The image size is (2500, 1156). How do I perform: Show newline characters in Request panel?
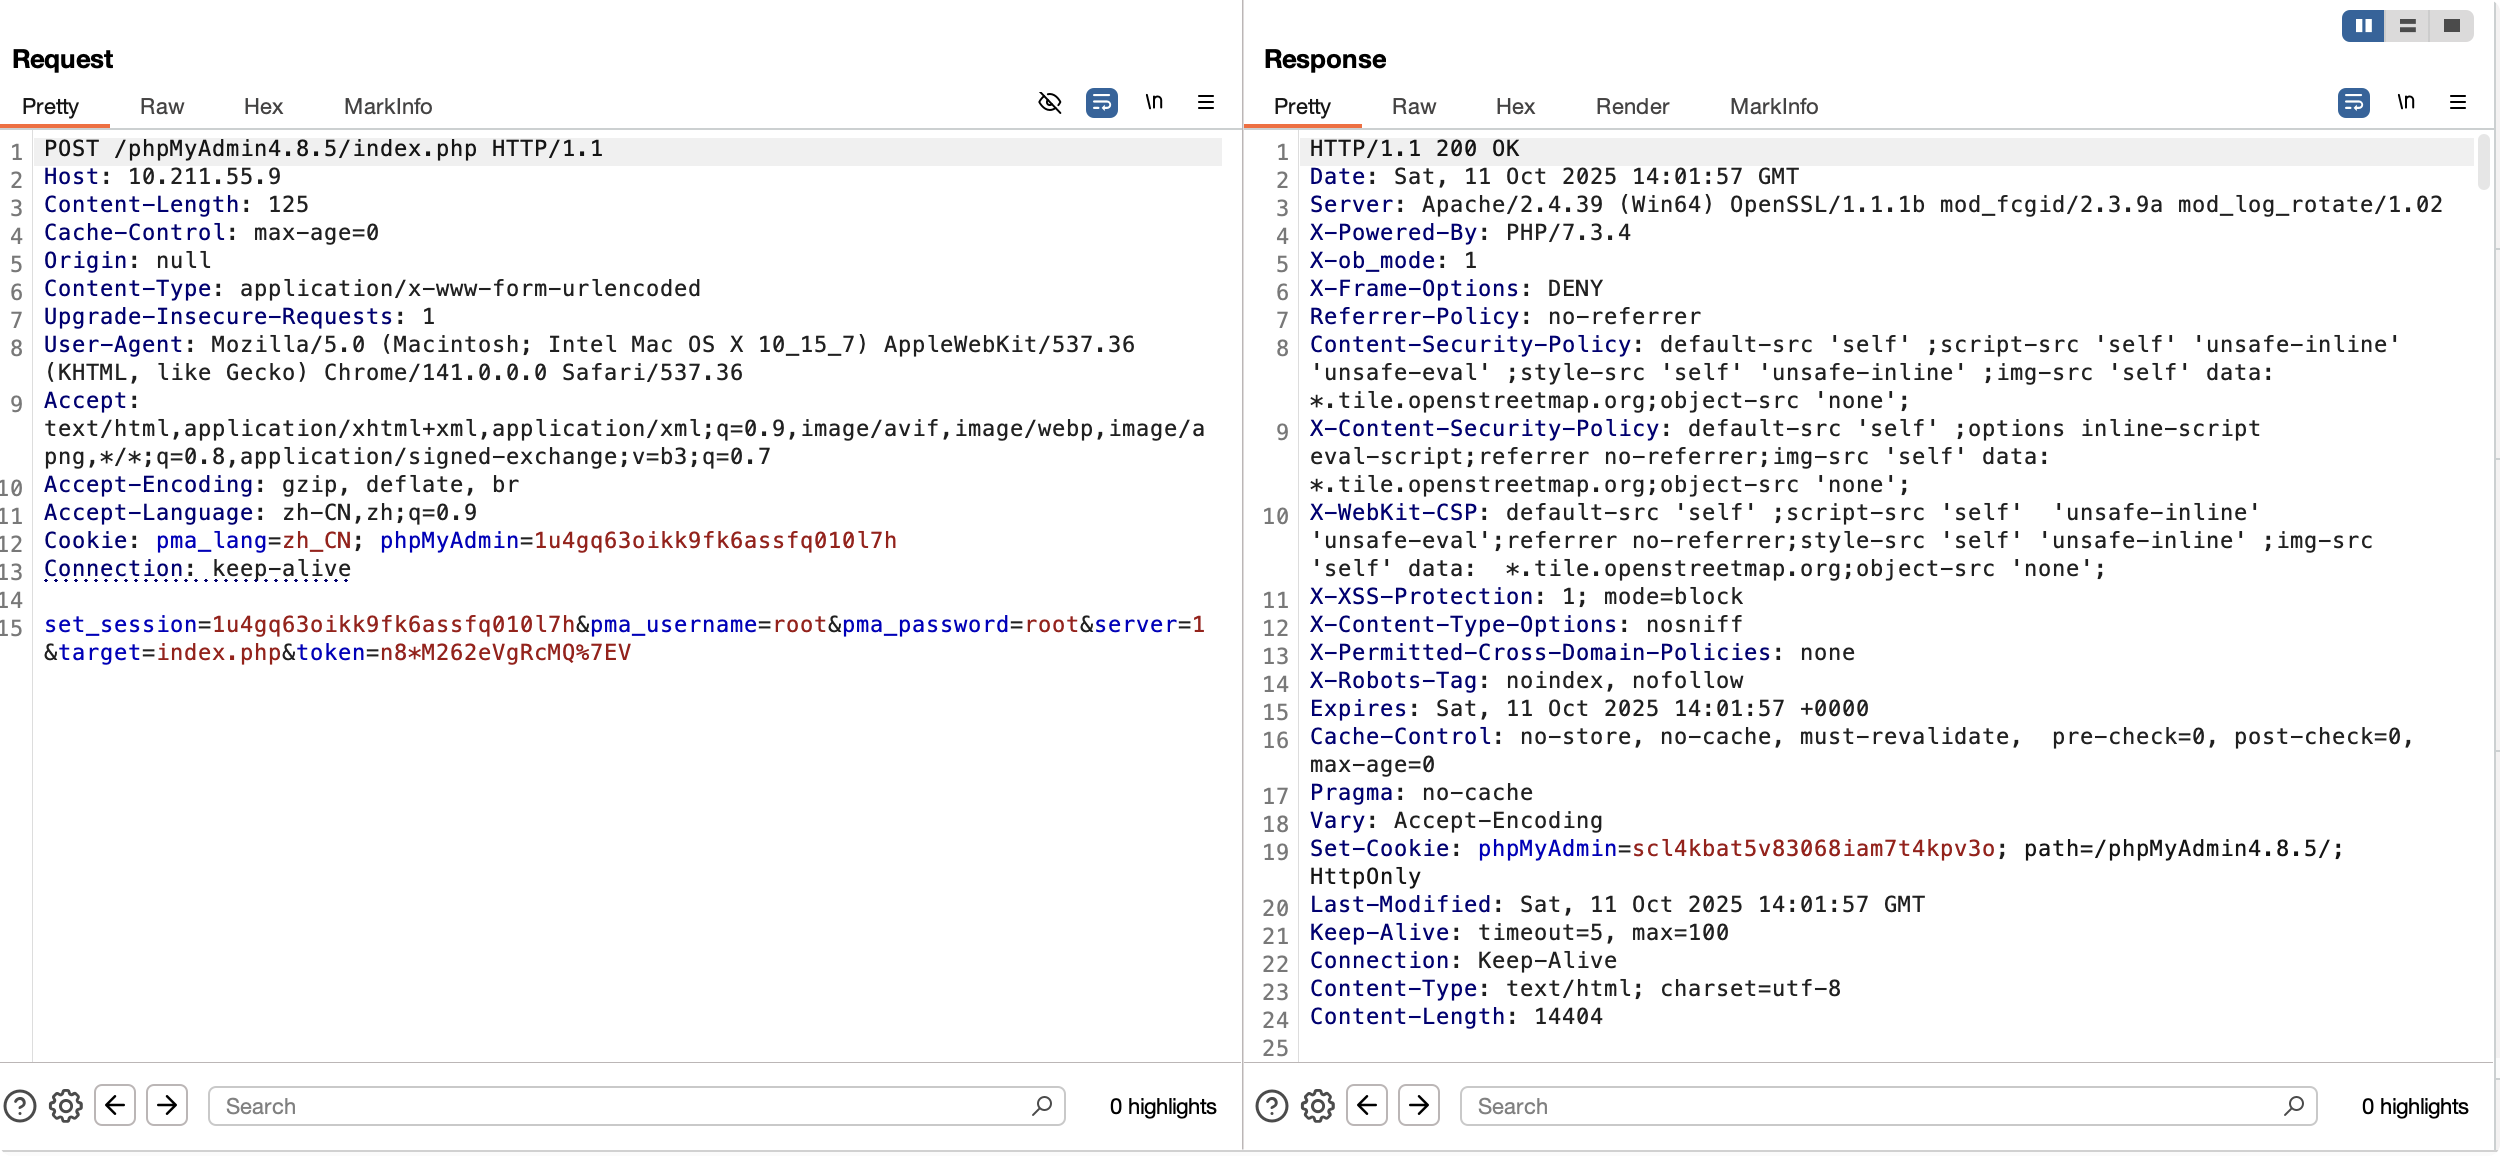tap(1154, 103)
